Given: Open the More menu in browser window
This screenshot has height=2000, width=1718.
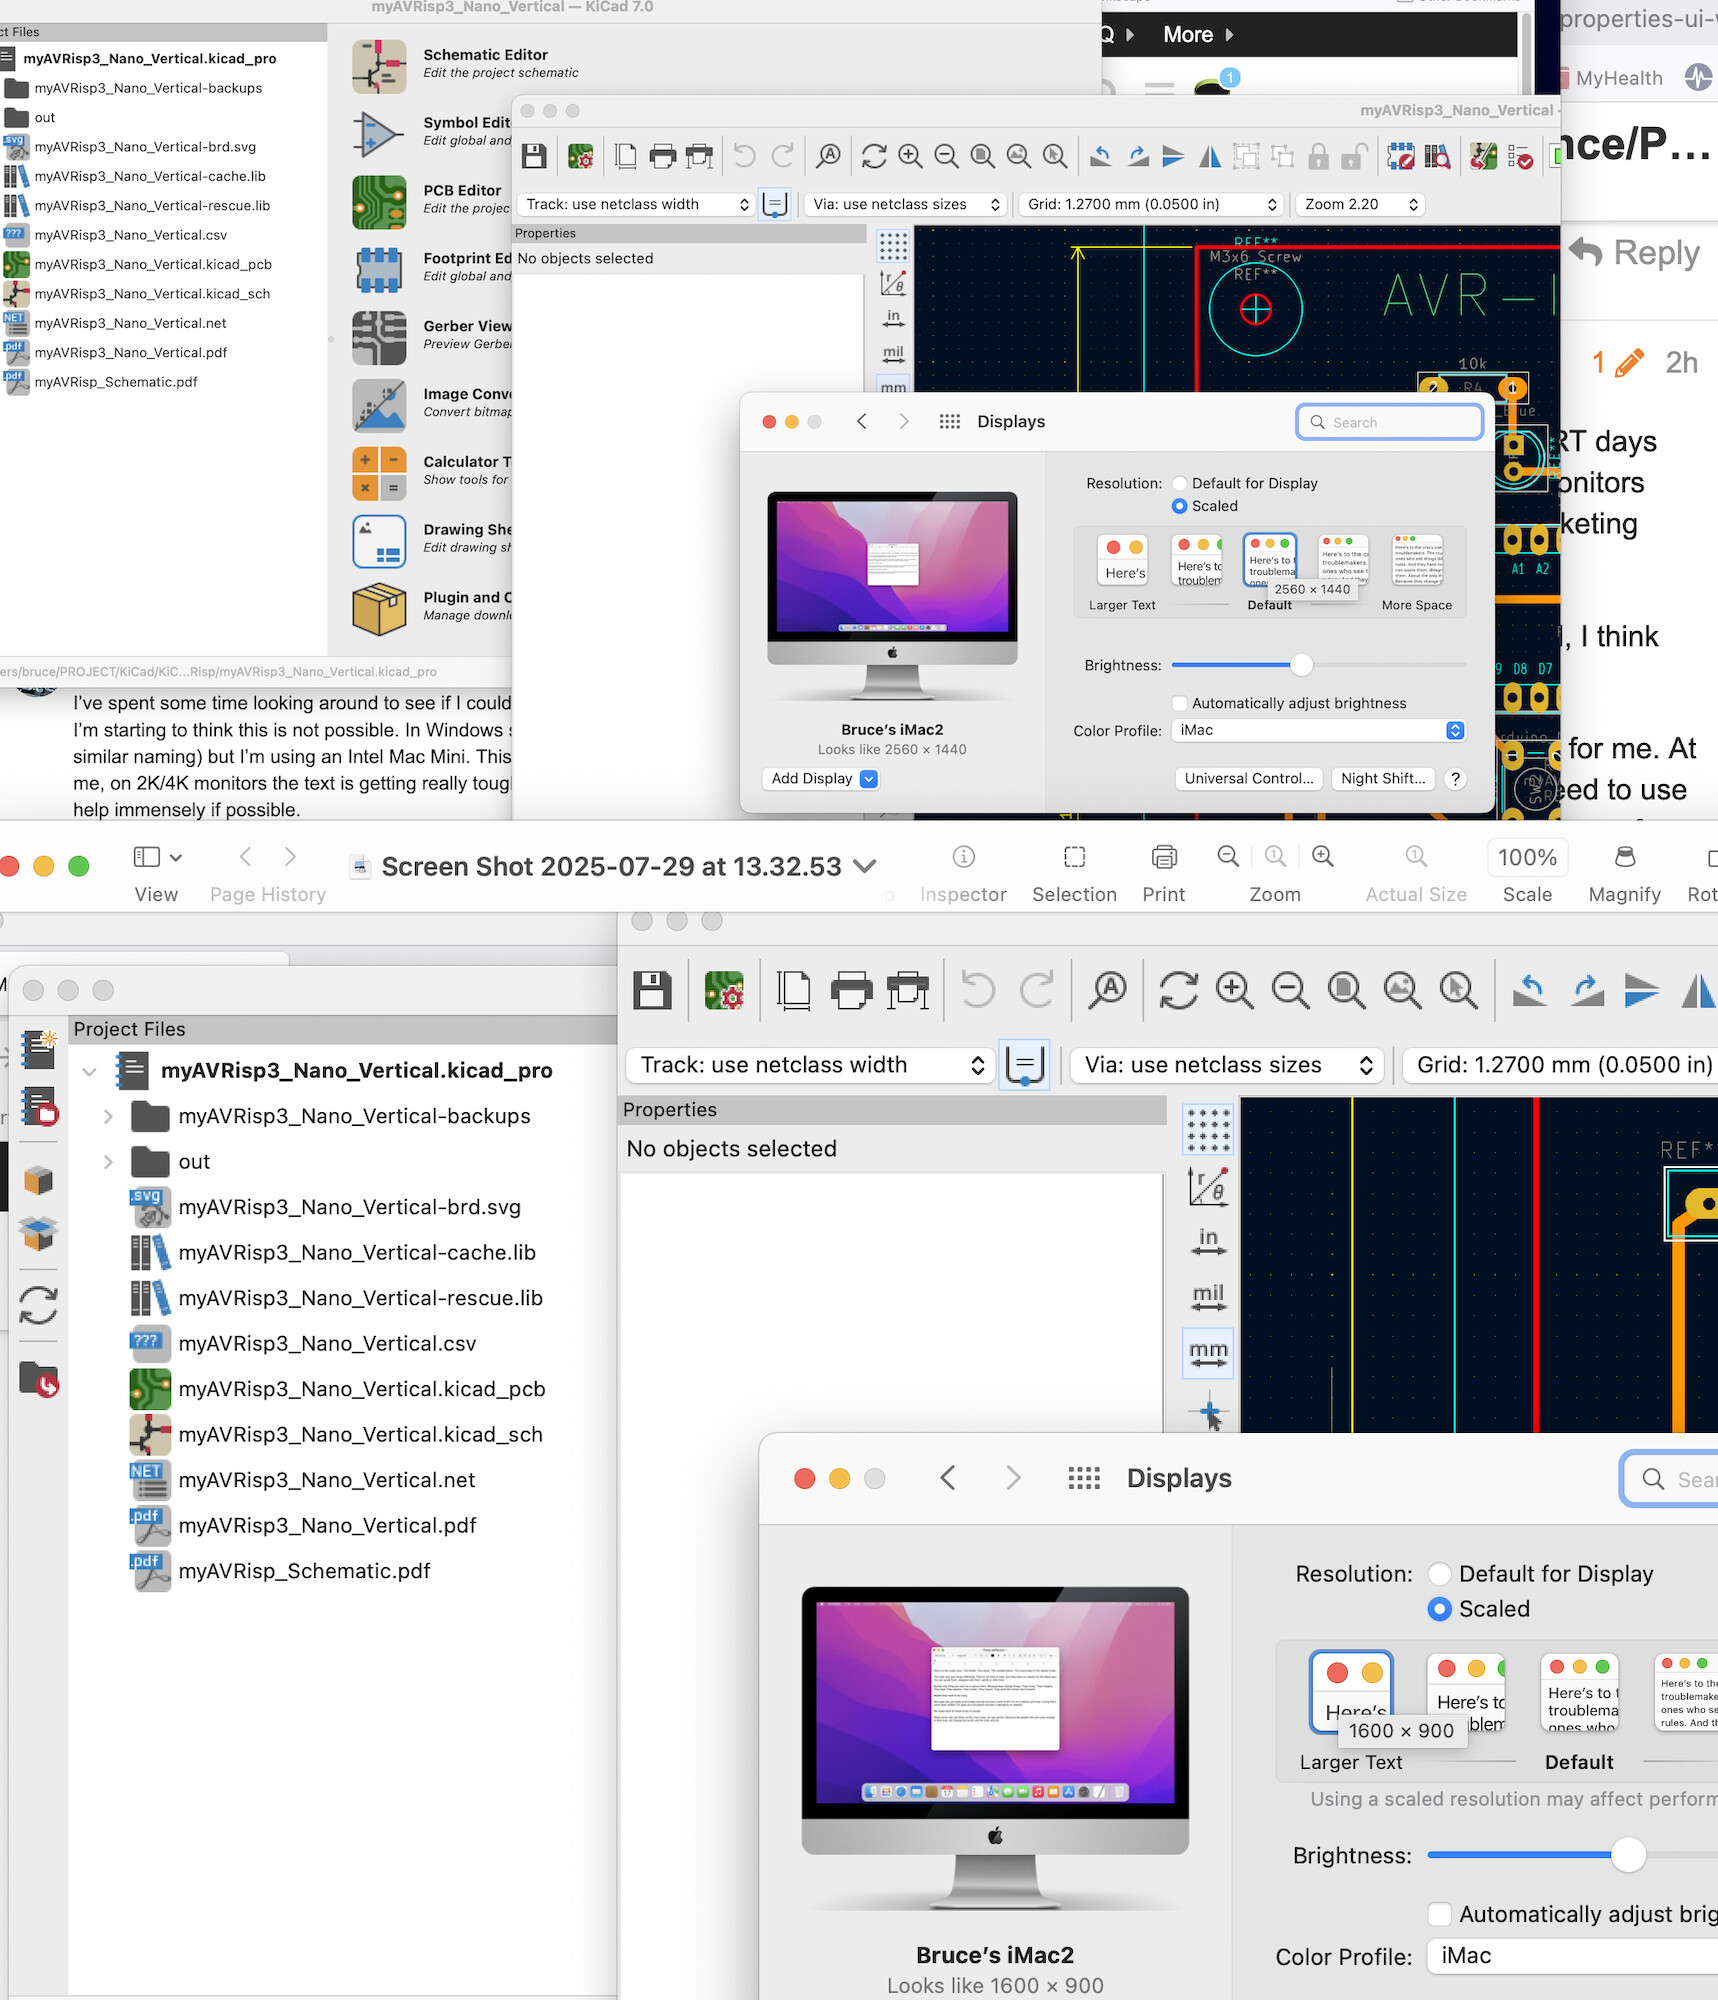Looking at the screenshot, I should tap(1198, 34).
